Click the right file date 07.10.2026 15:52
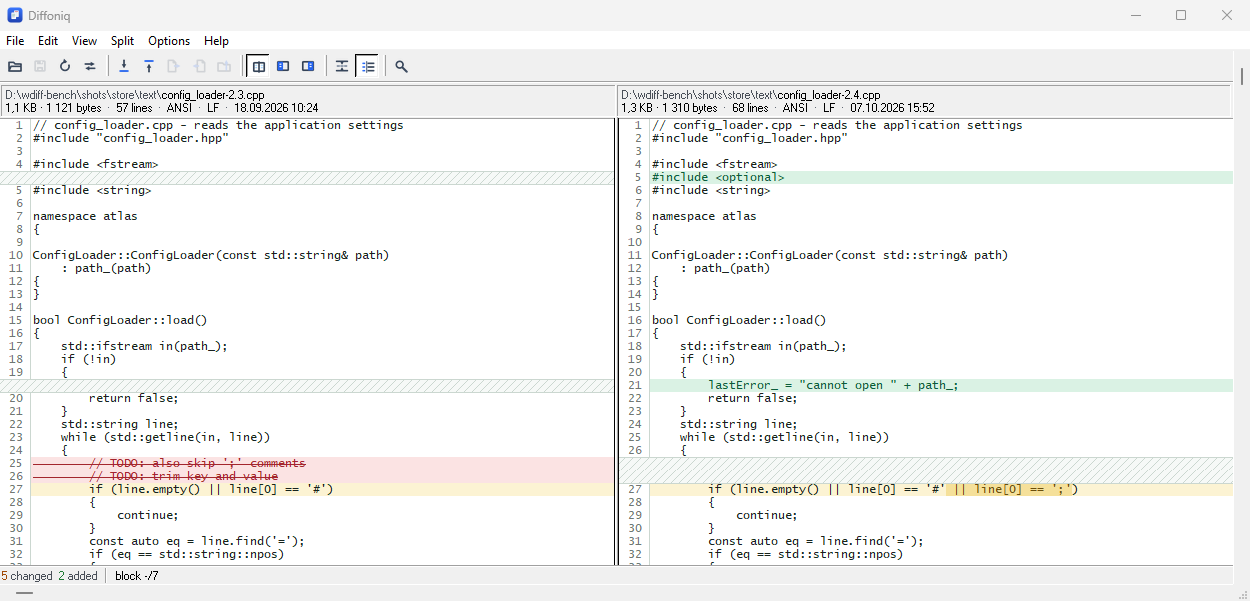 (x=892, y=107)
